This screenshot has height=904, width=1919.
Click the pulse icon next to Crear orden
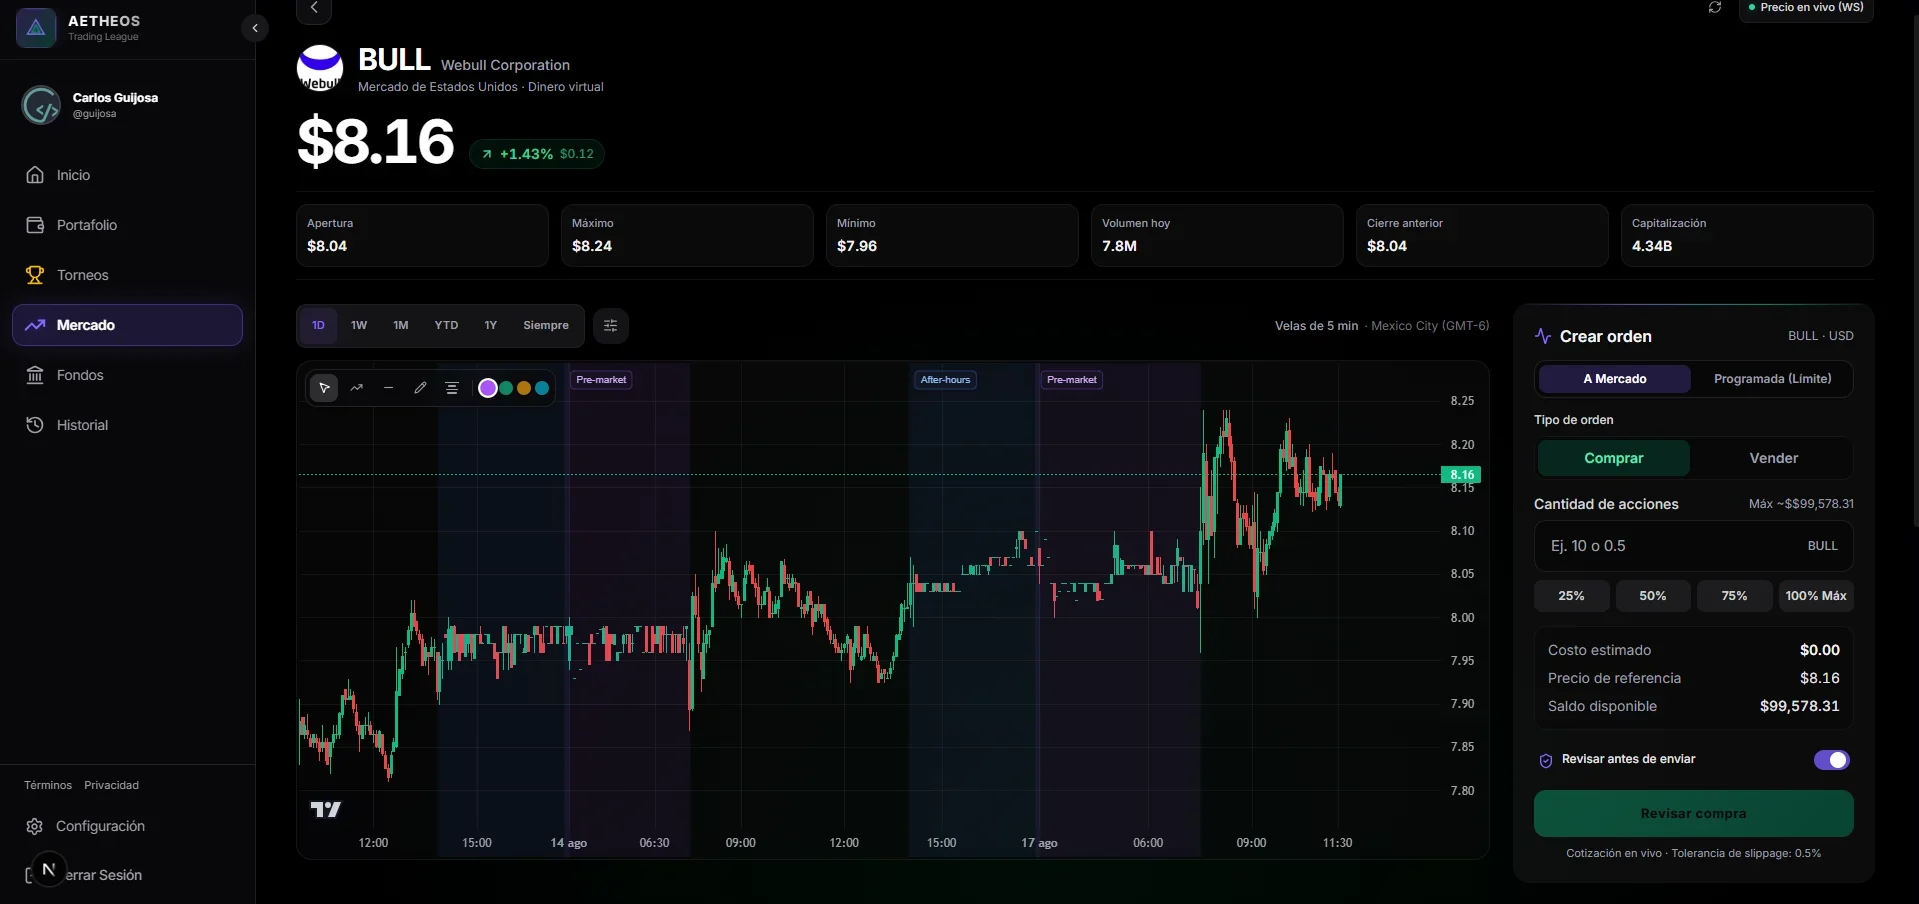pos(1543,336)
